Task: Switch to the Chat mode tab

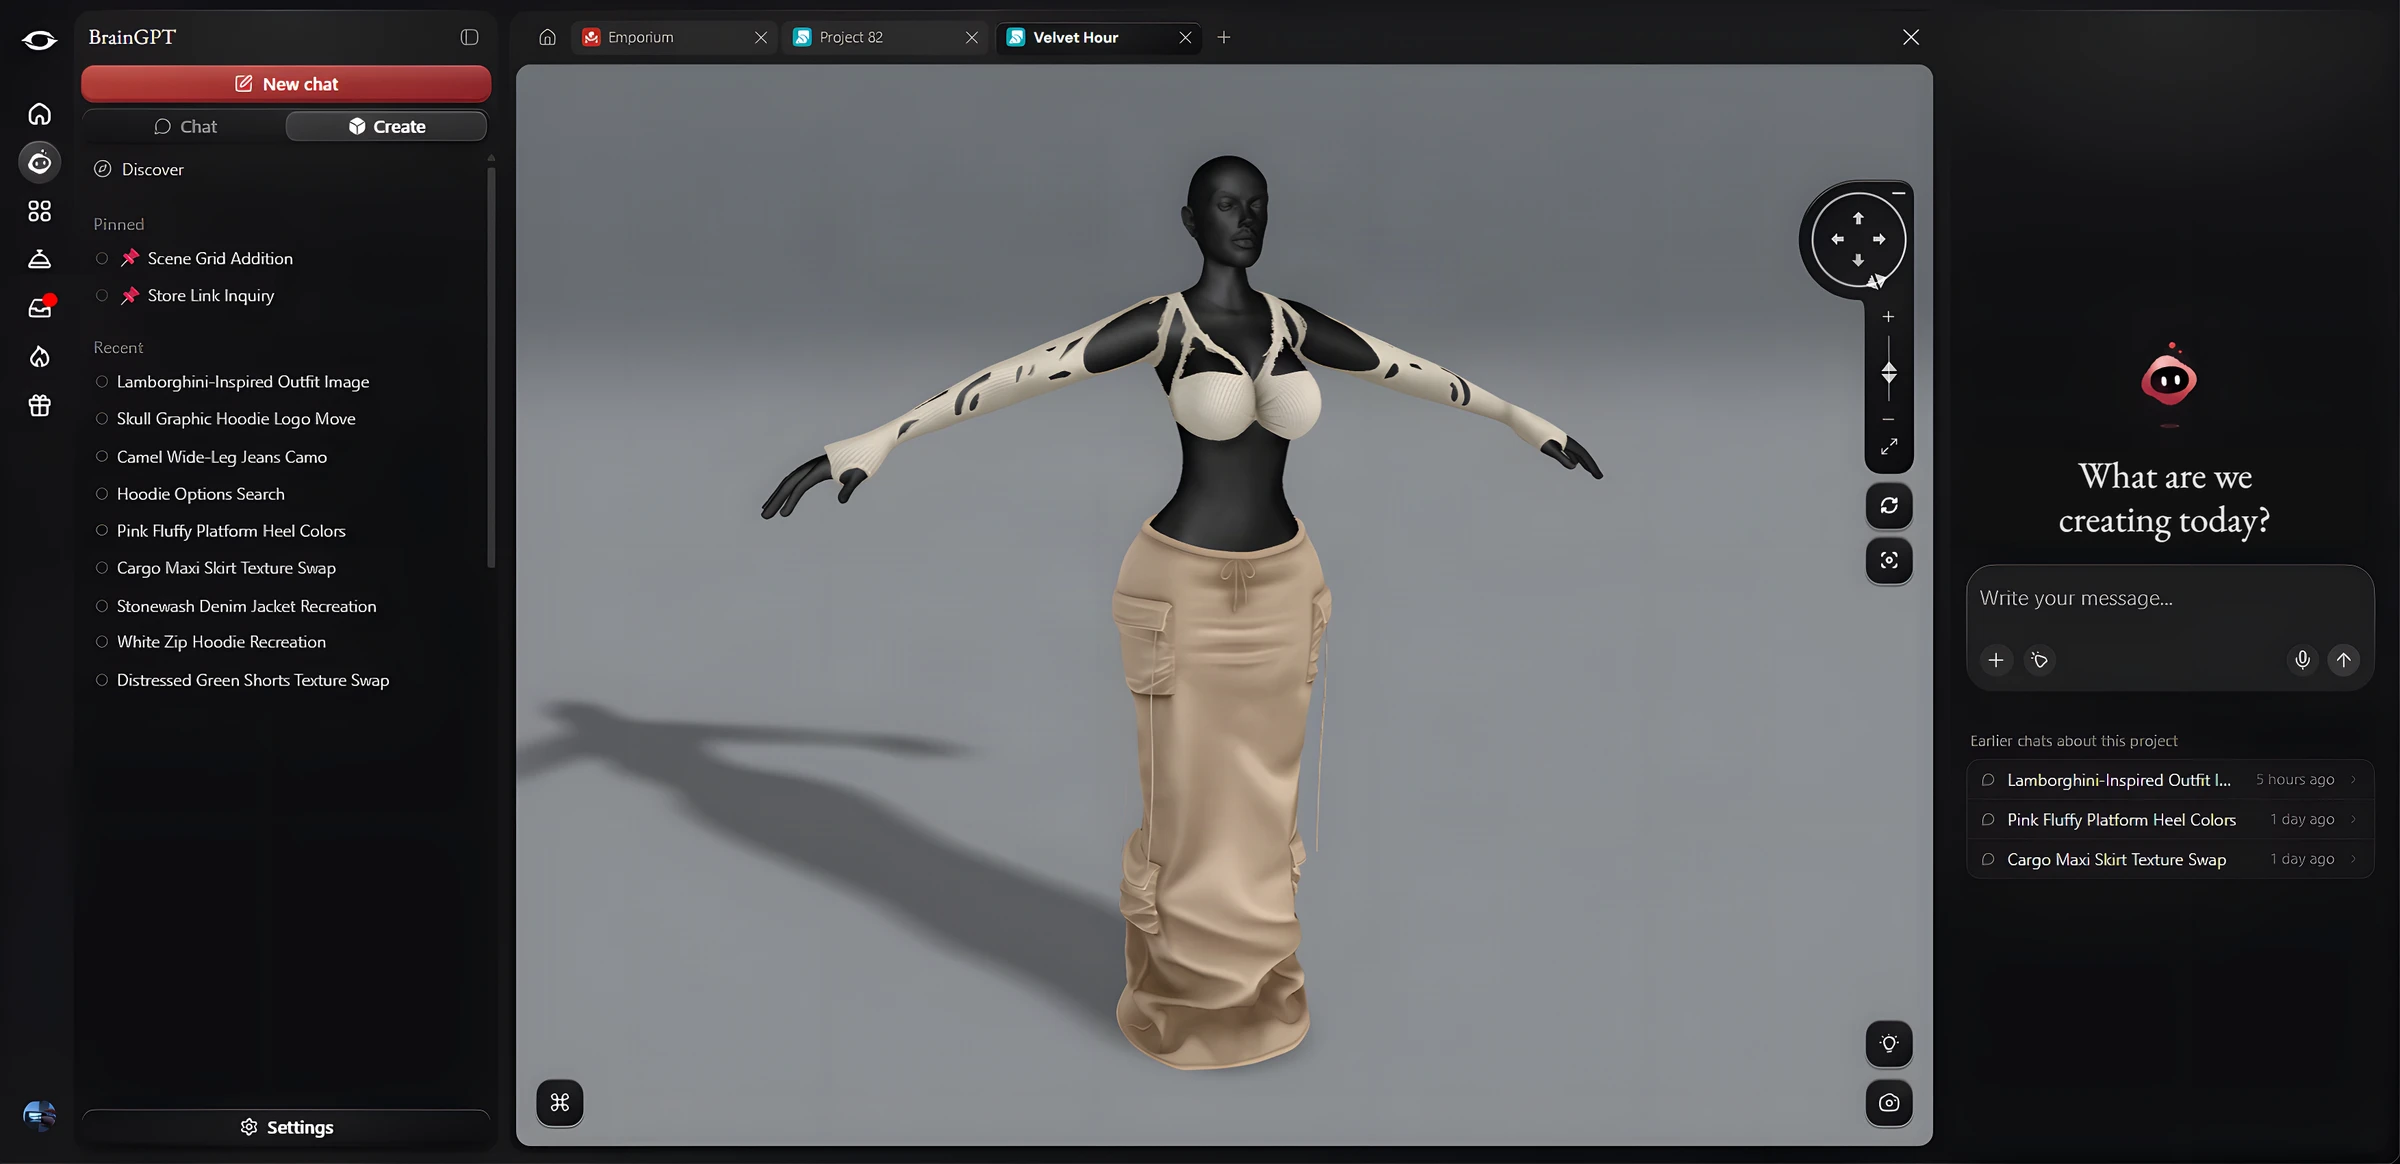Action: click(x=185, y=126)
